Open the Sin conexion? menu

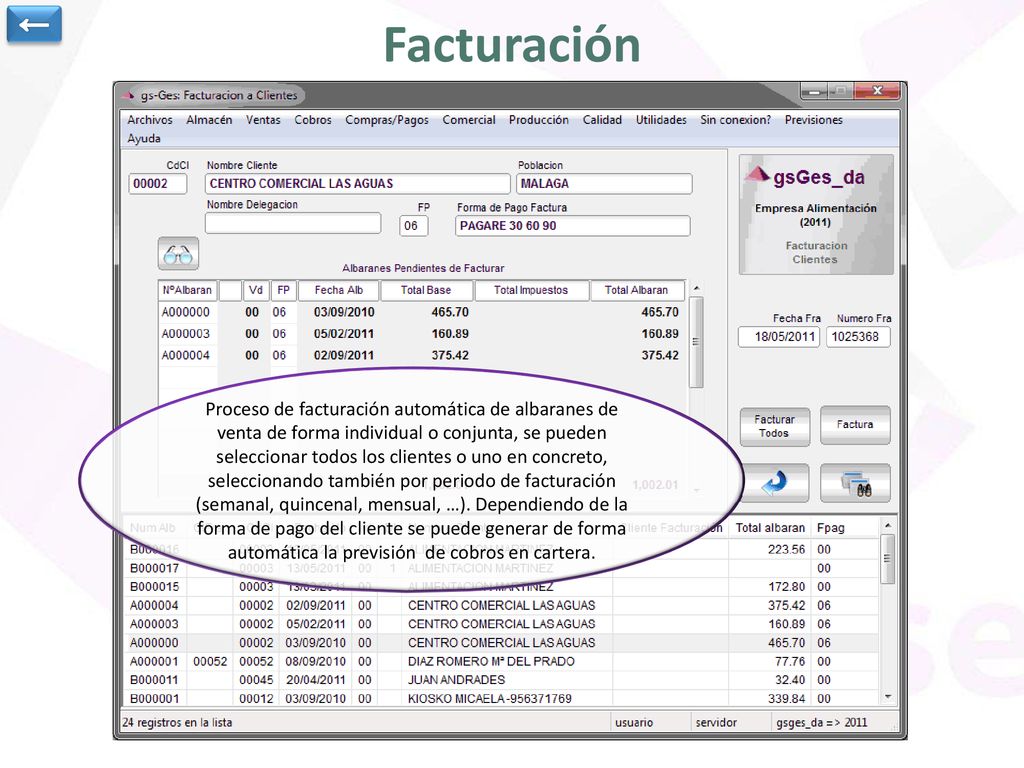click(735, 120)
